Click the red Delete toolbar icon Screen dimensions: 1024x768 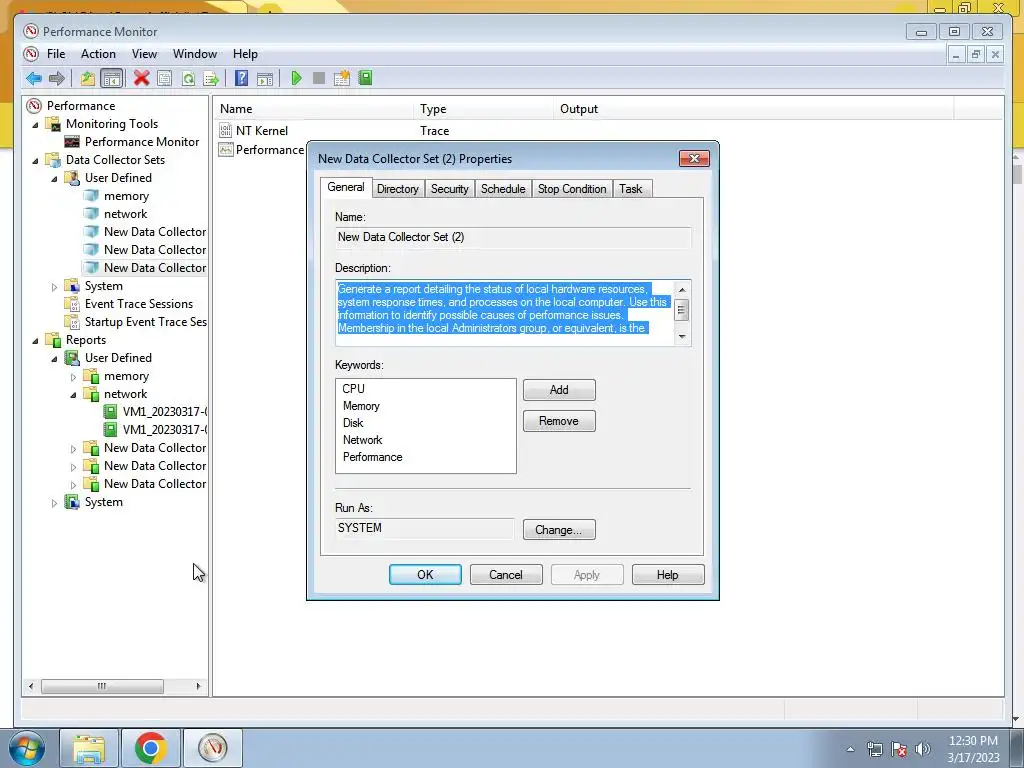(141, 78)
